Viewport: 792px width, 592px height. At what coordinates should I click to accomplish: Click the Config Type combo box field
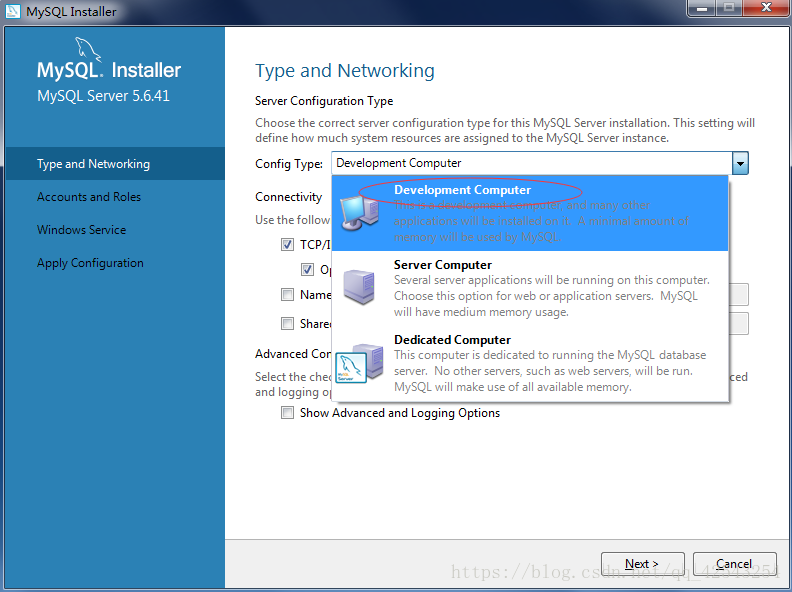[x=539, y=163]
